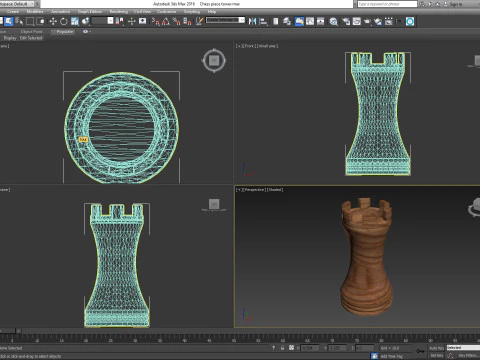Click Render in Cloud icon
480x360 pixels.
(x=378, y=21)
